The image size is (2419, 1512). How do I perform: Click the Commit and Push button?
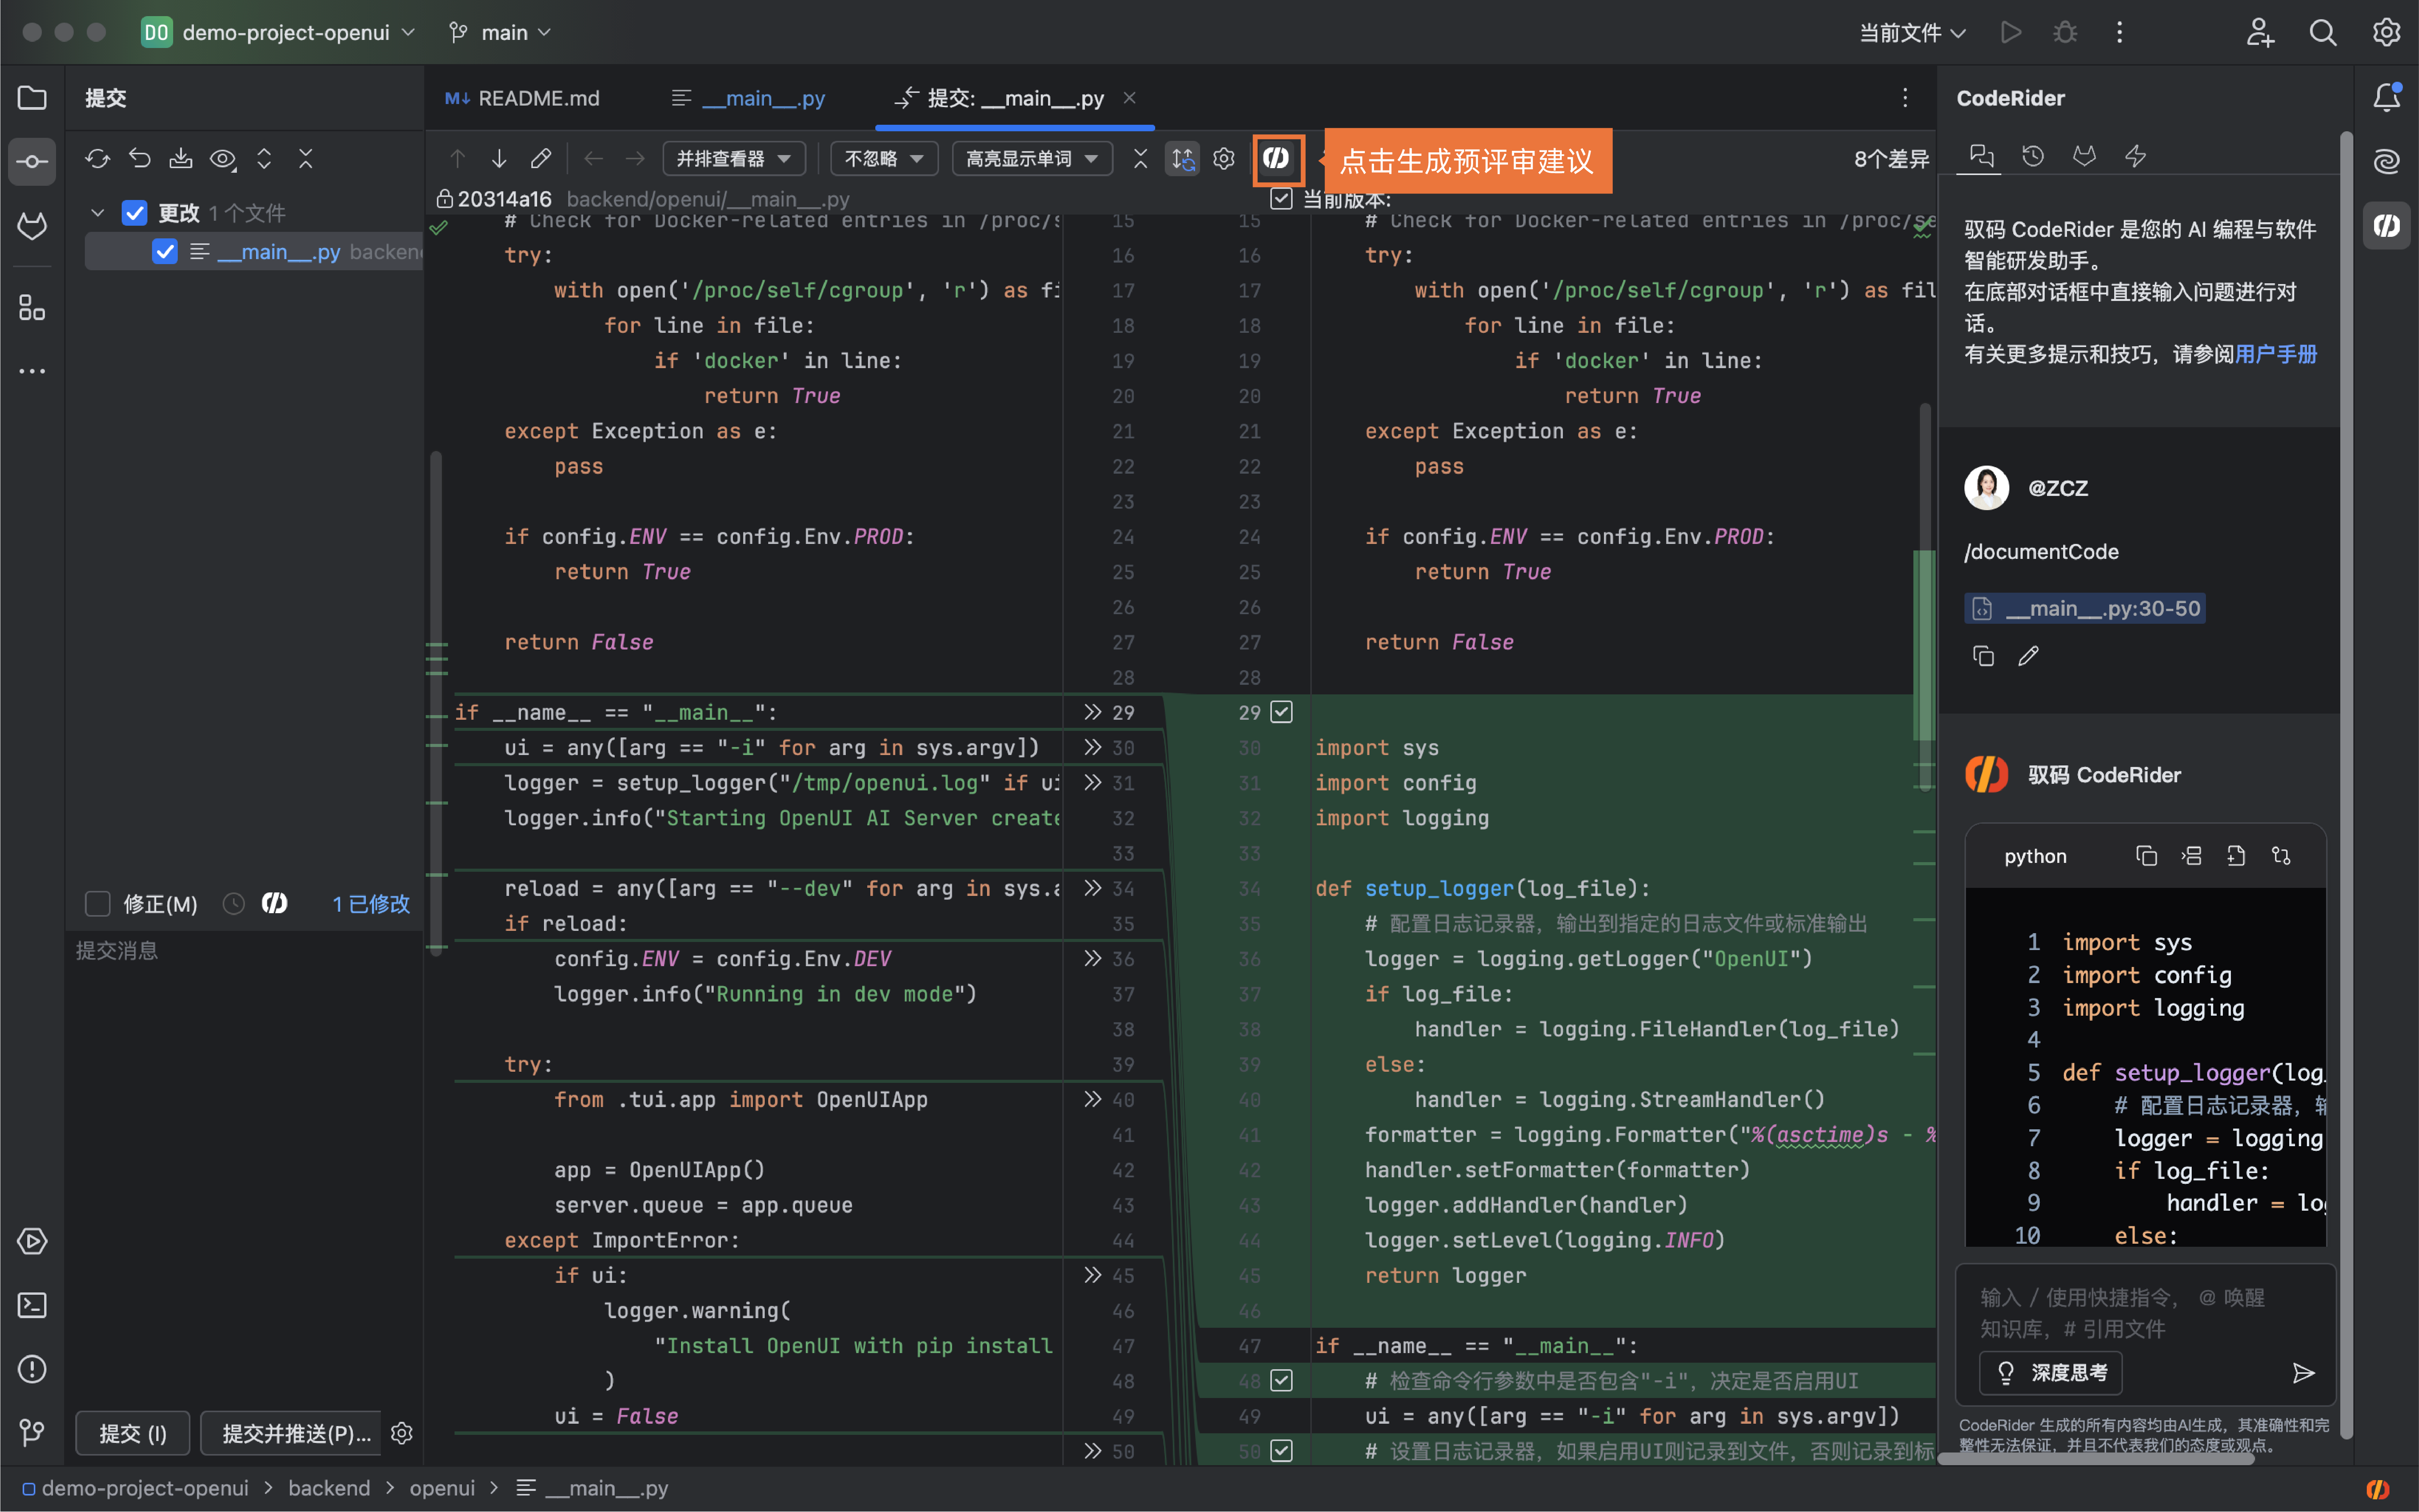295,1433
